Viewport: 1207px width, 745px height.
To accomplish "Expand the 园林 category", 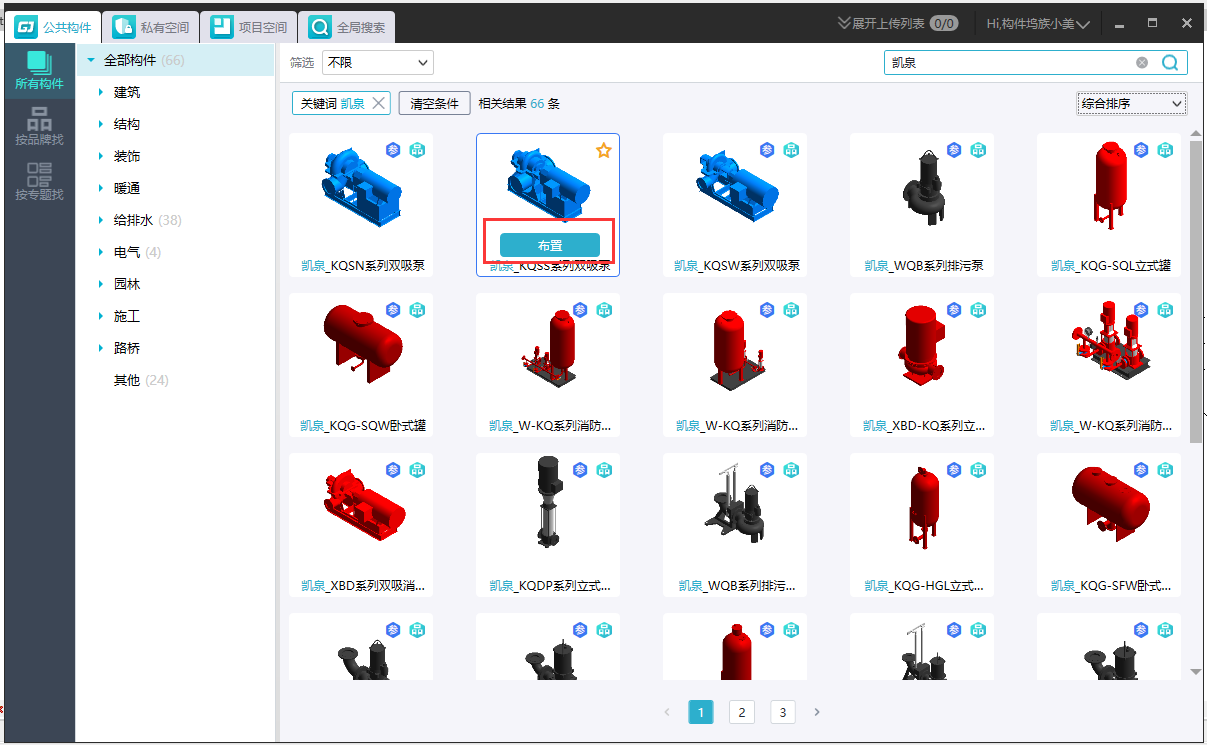I will pyautogui.click(x=101, y=284).
